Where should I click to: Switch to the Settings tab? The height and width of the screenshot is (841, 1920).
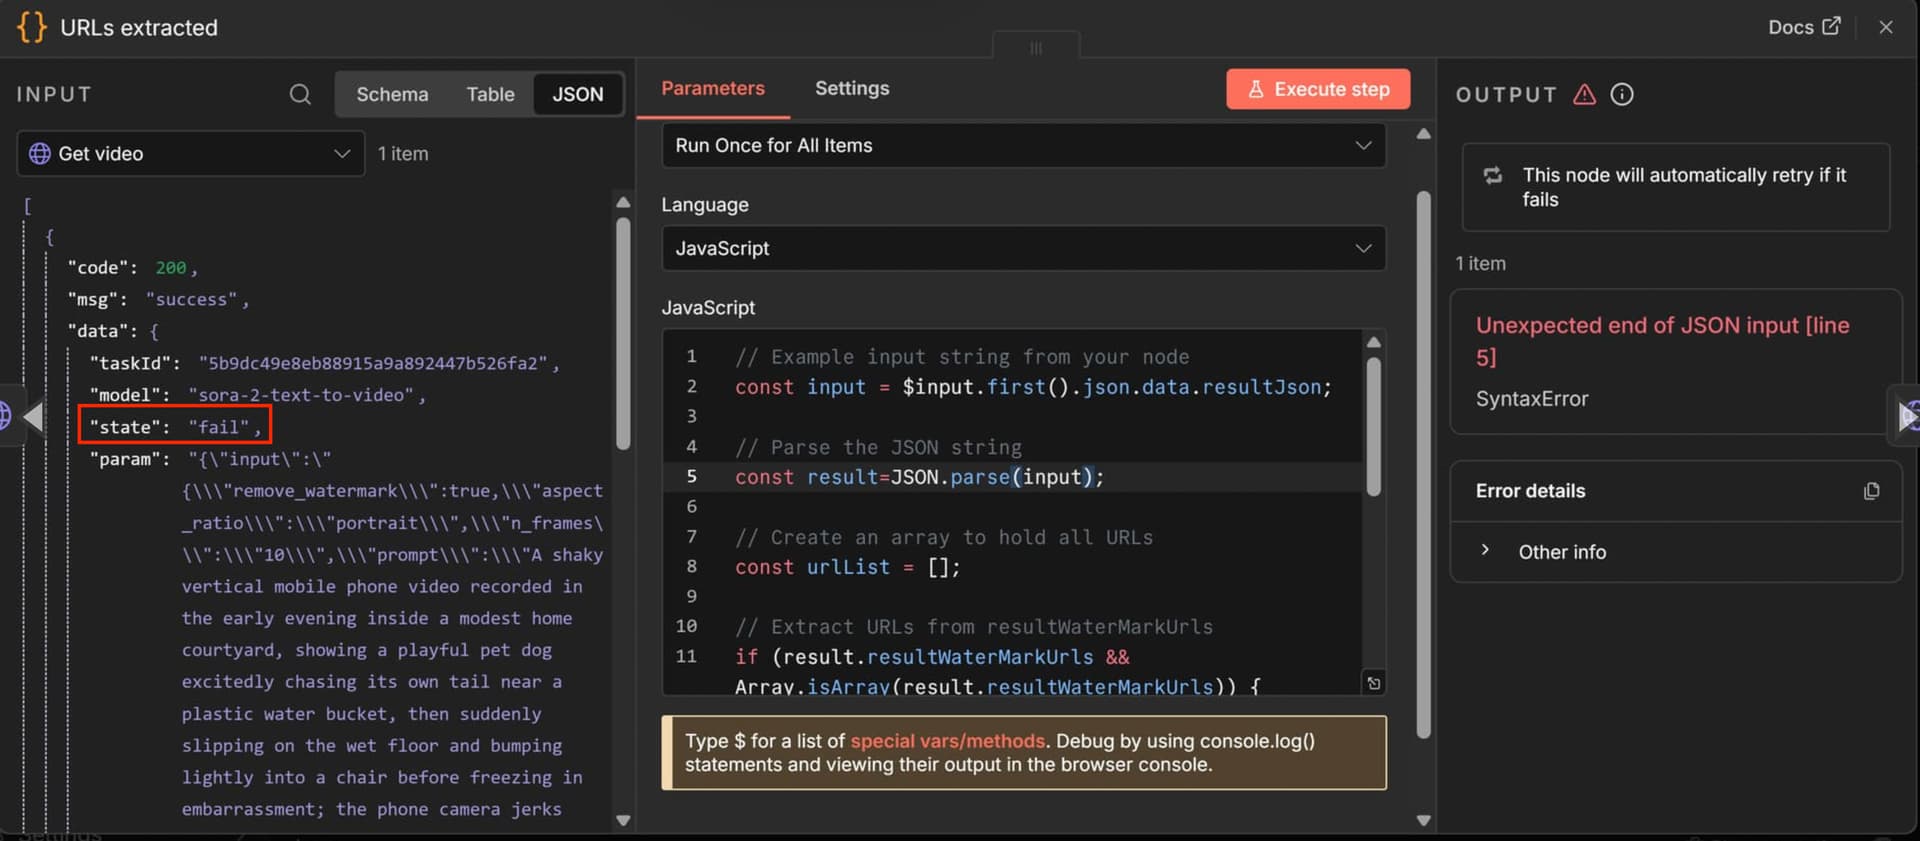point(851,89)
